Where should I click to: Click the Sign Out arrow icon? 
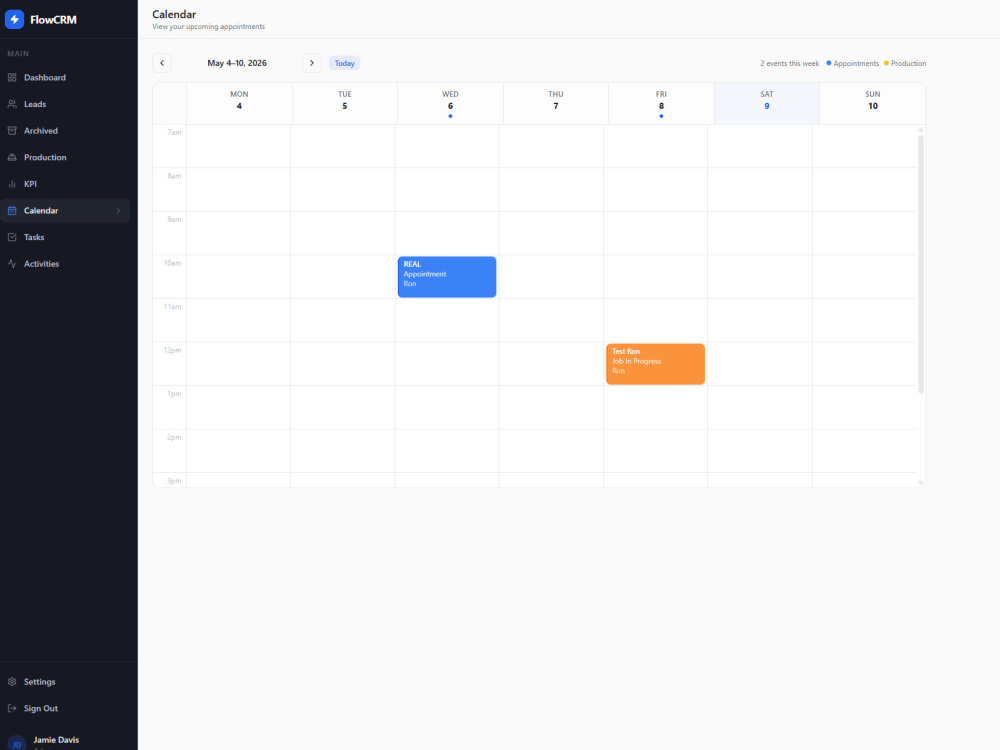click(x=12, y=709)
